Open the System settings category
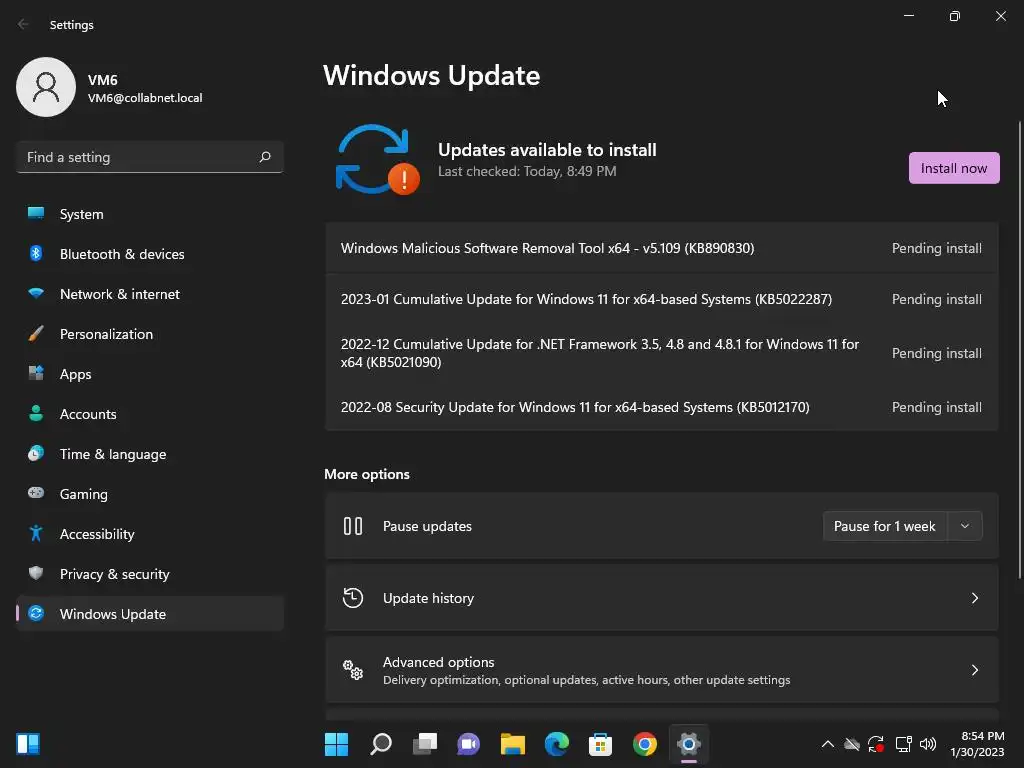 (x=150, y=214)
